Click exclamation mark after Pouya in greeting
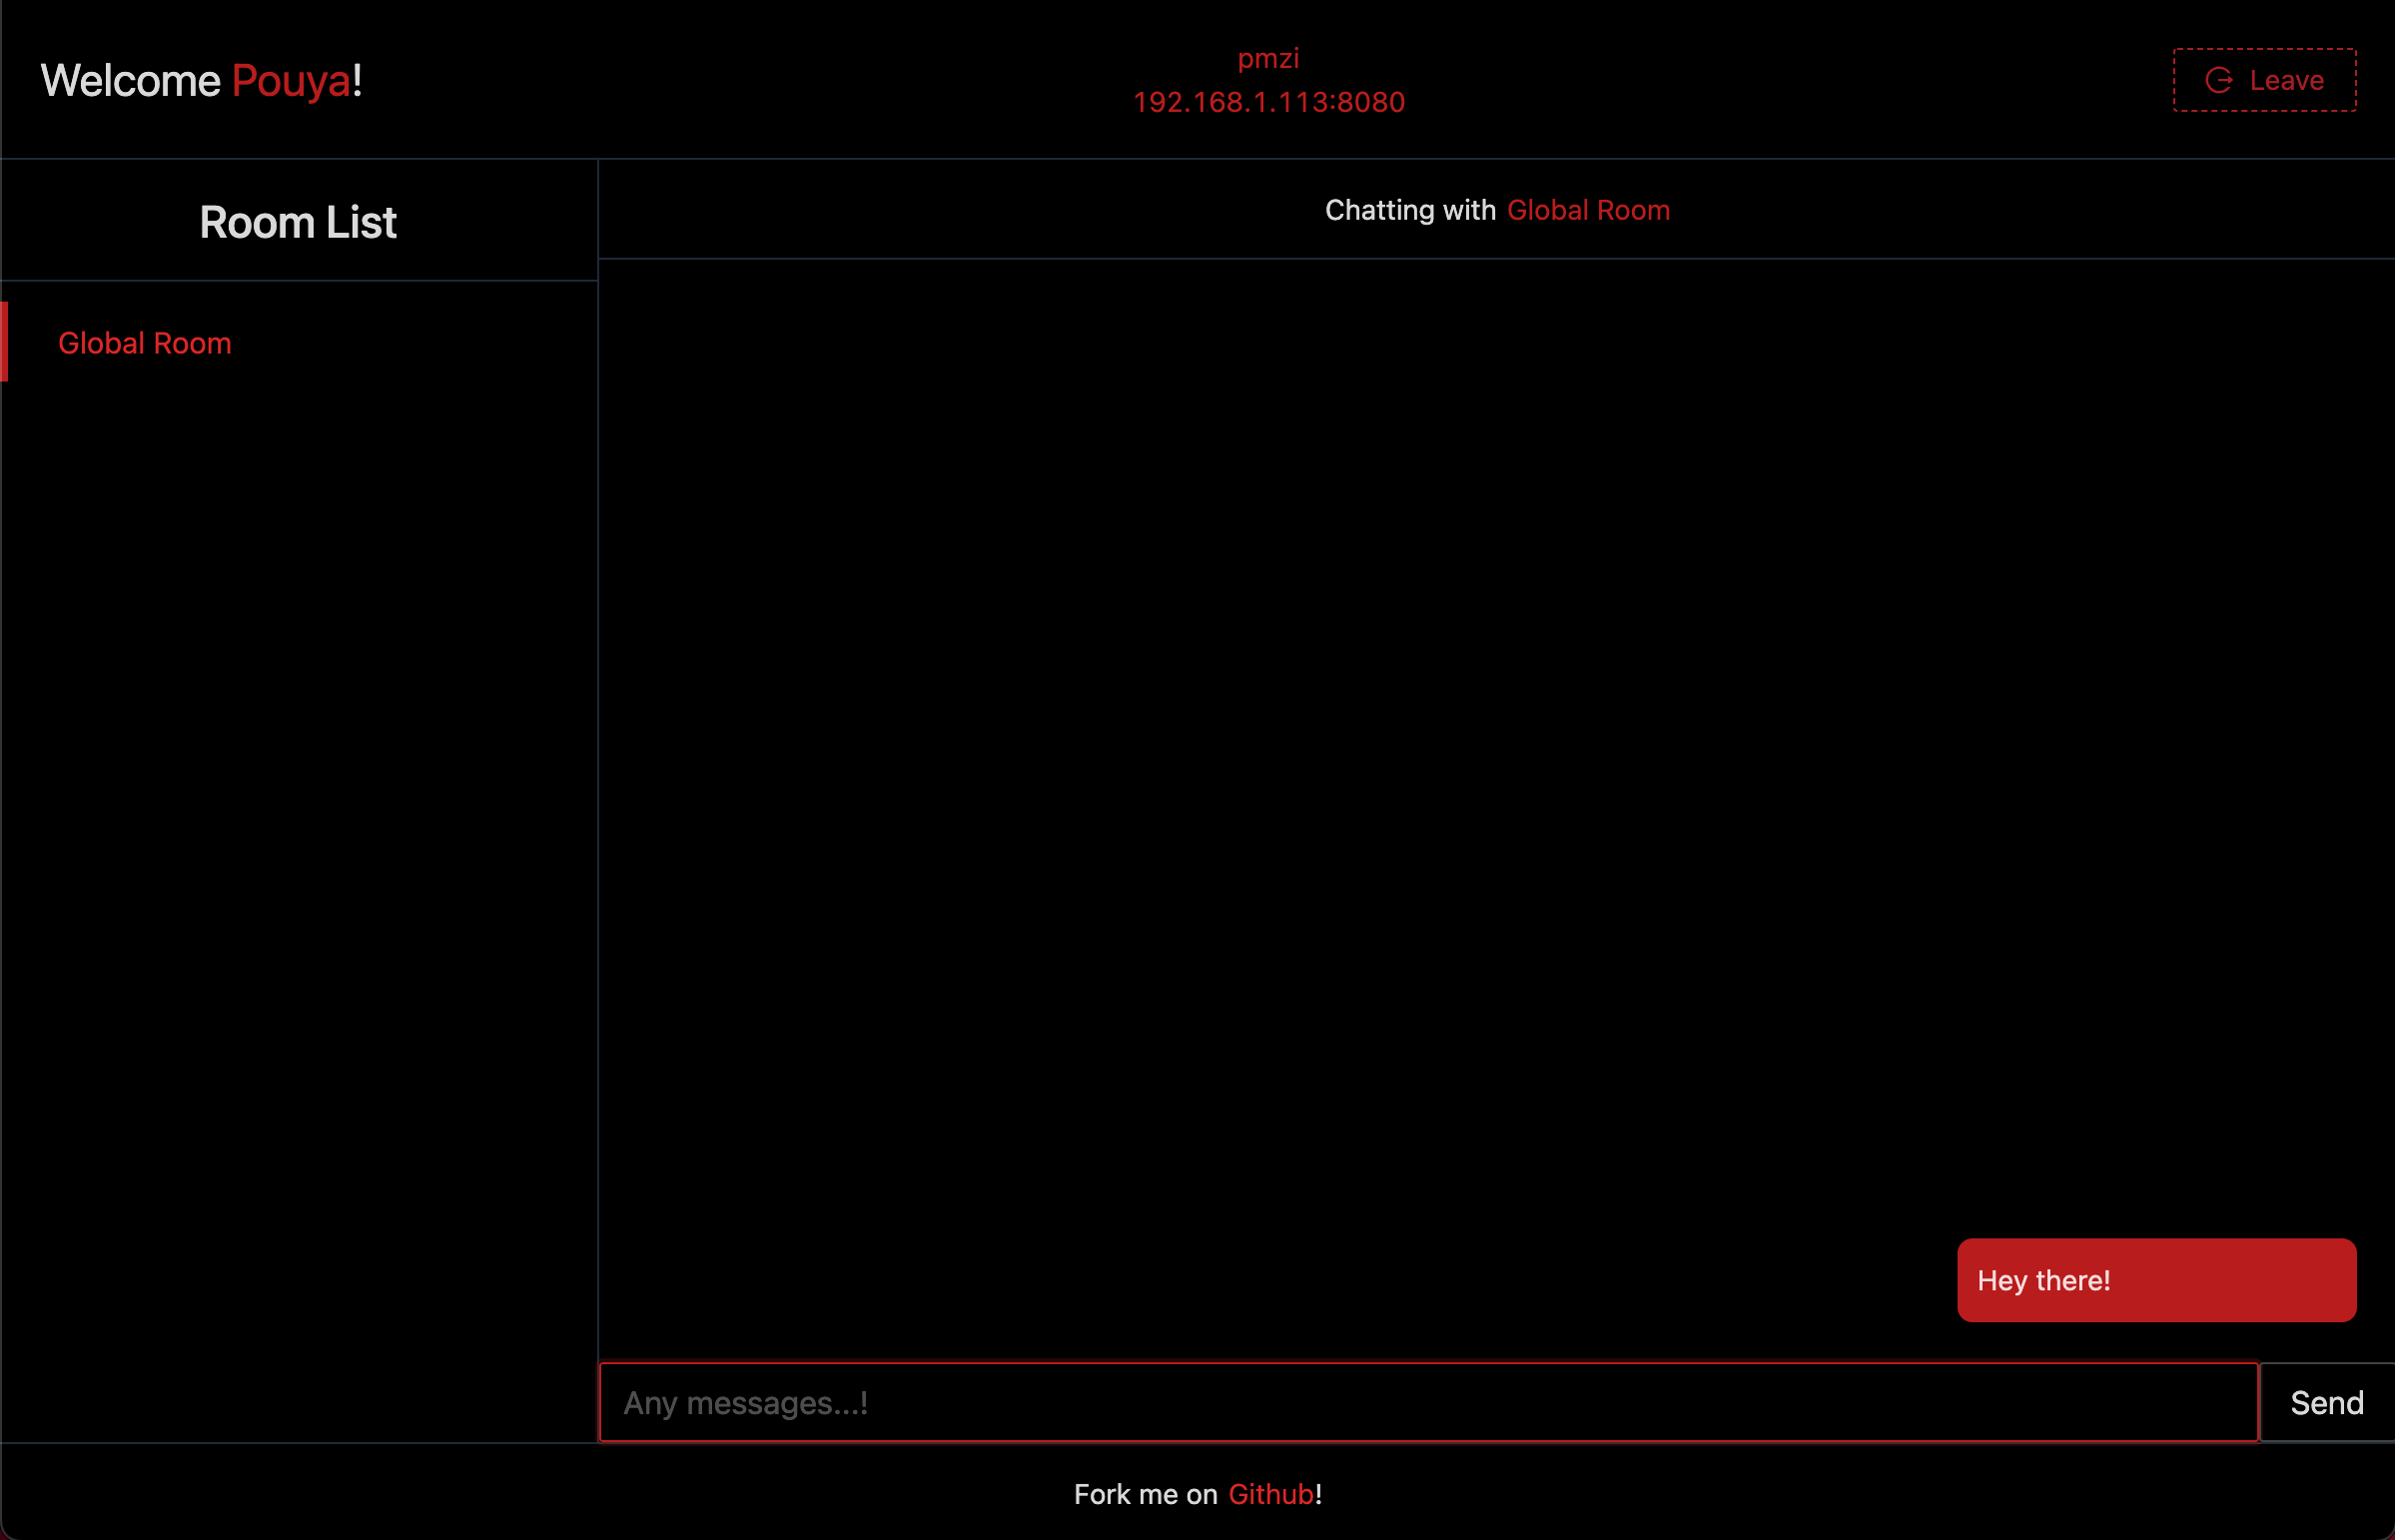The image size is (2395, 1540). [357, 81]
